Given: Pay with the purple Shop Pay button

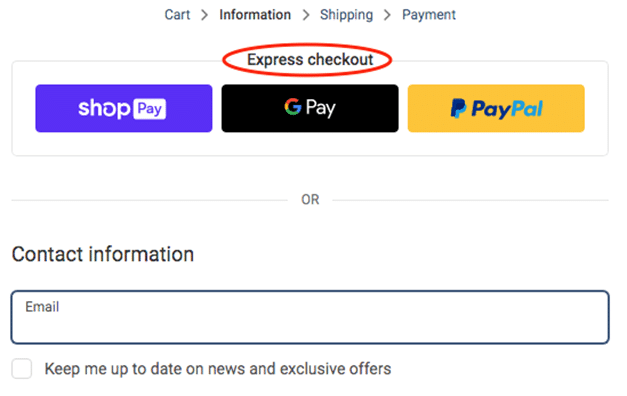Looking at the screenshot, I should [124, 108].
